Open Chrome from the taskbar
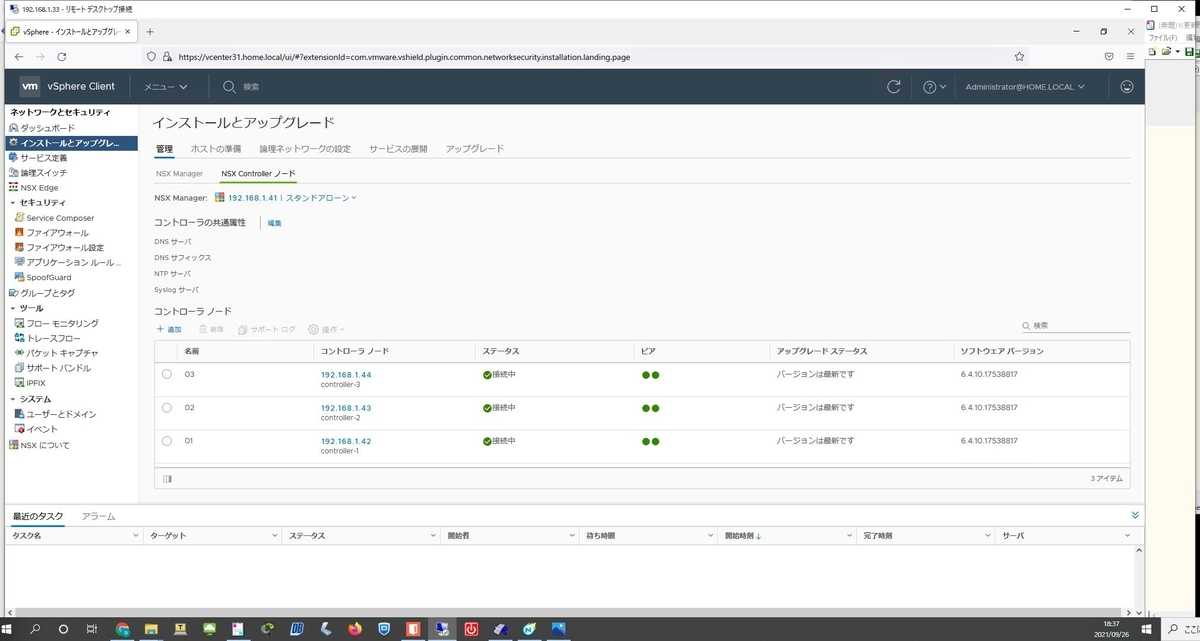 [123, 629]
